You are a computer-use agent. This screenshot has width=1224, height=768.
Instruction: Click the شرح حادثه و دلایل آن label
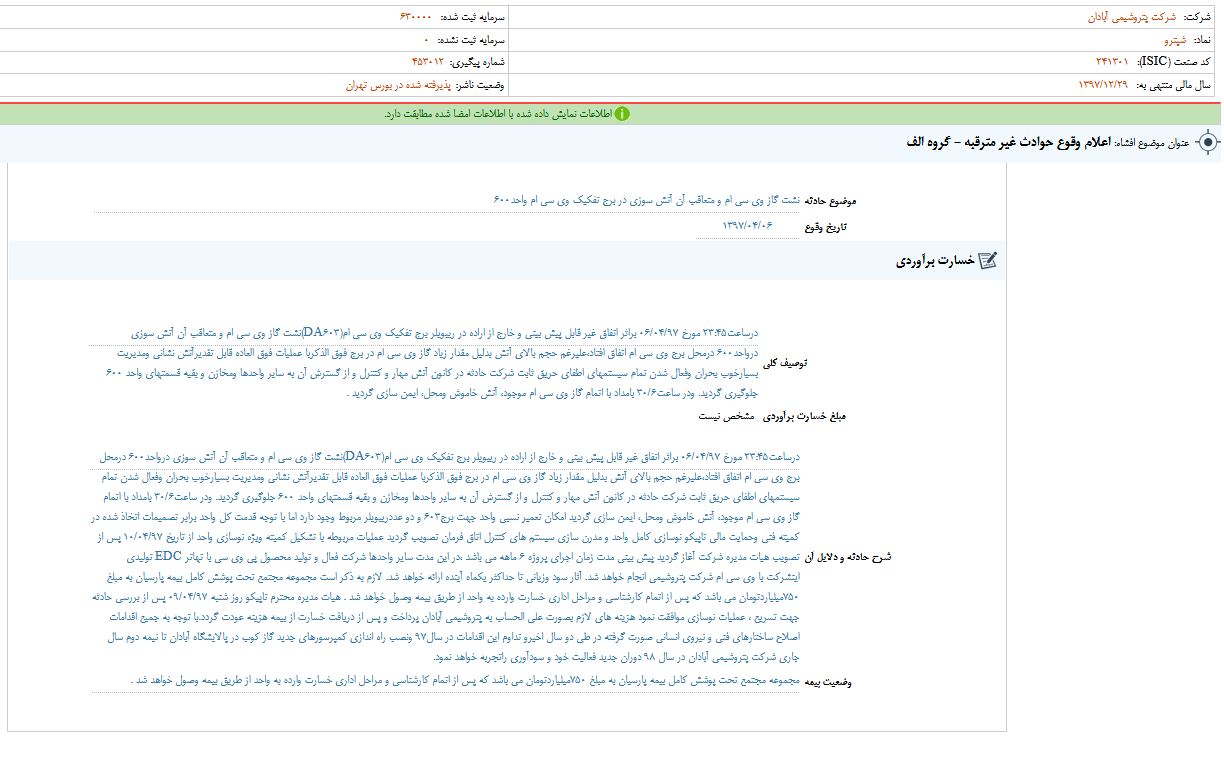pos(848,557)
